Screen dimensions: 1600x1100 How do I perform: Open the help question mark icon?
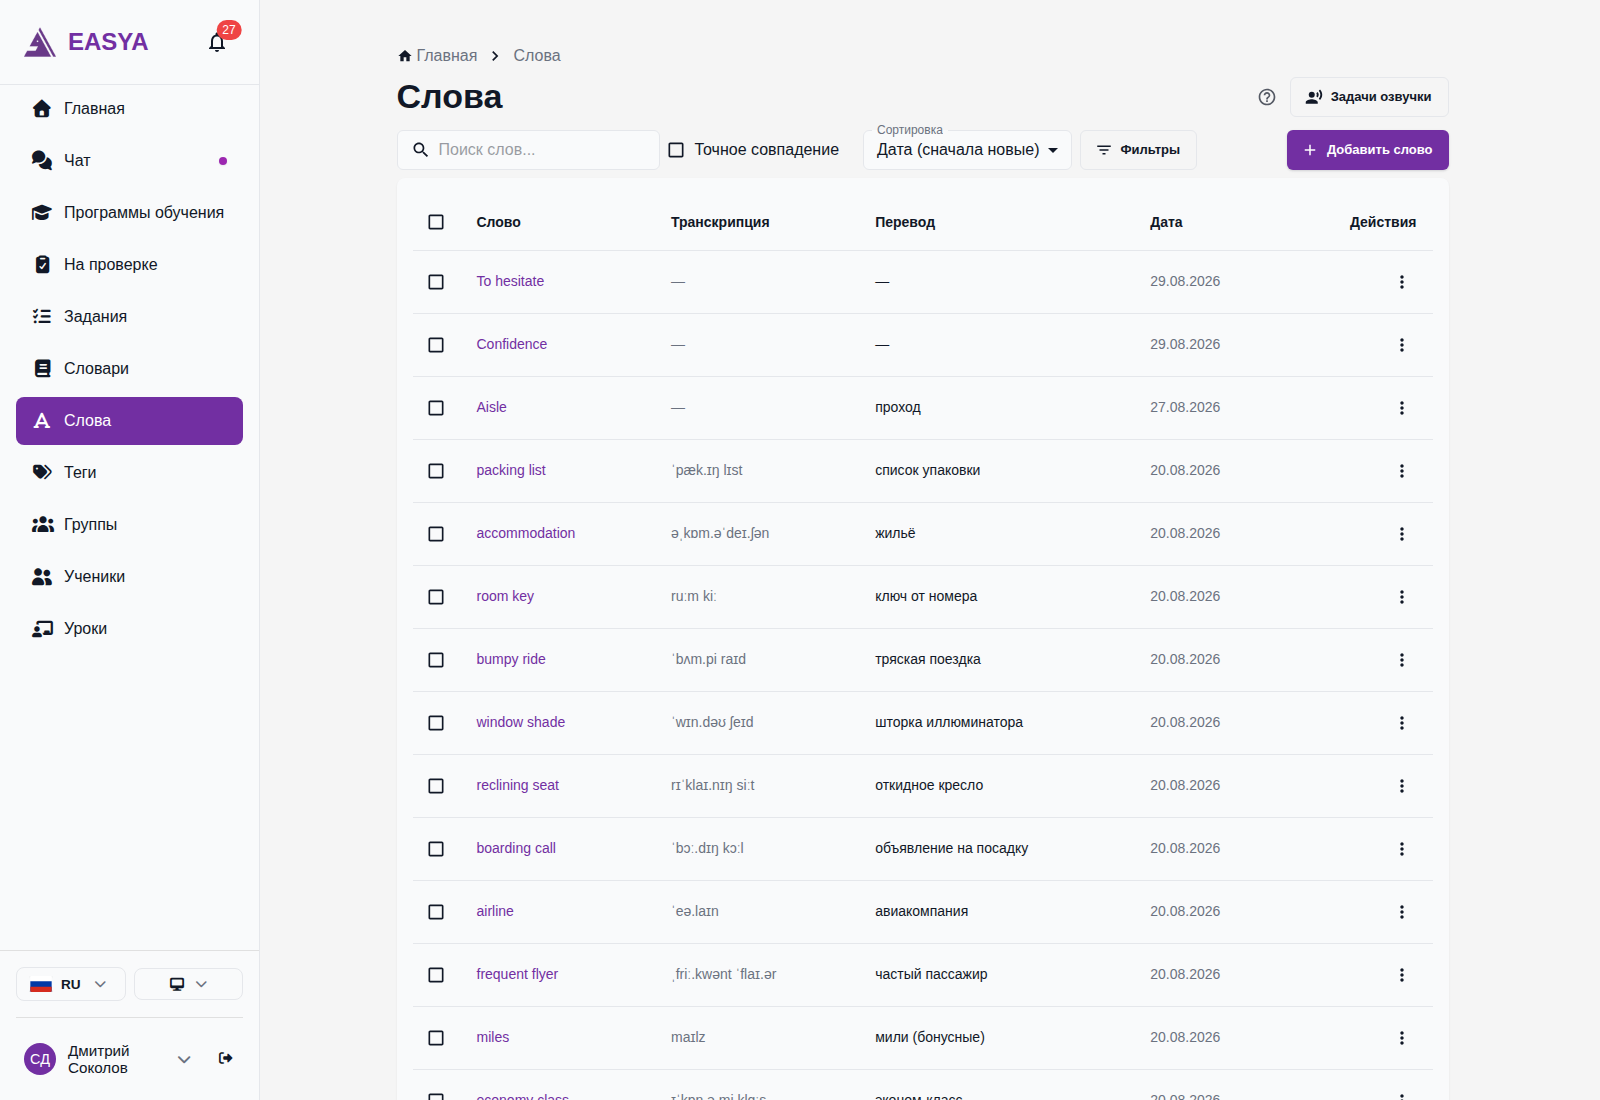tap(1267, 97)
